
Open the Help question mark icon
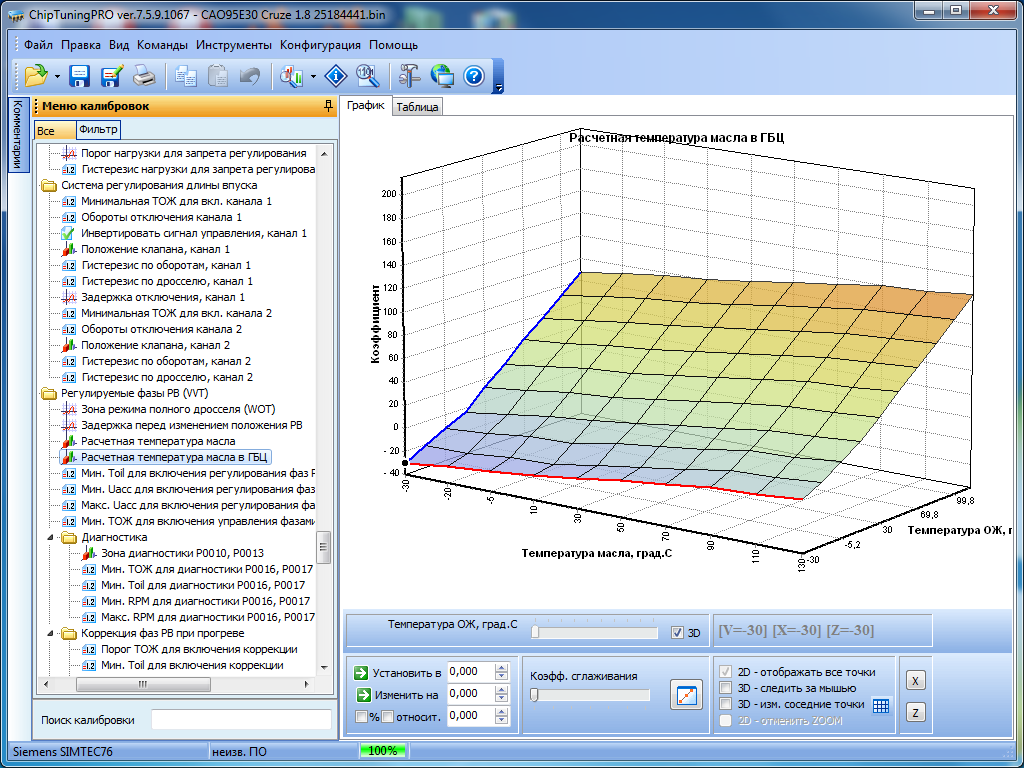(474, 75)
